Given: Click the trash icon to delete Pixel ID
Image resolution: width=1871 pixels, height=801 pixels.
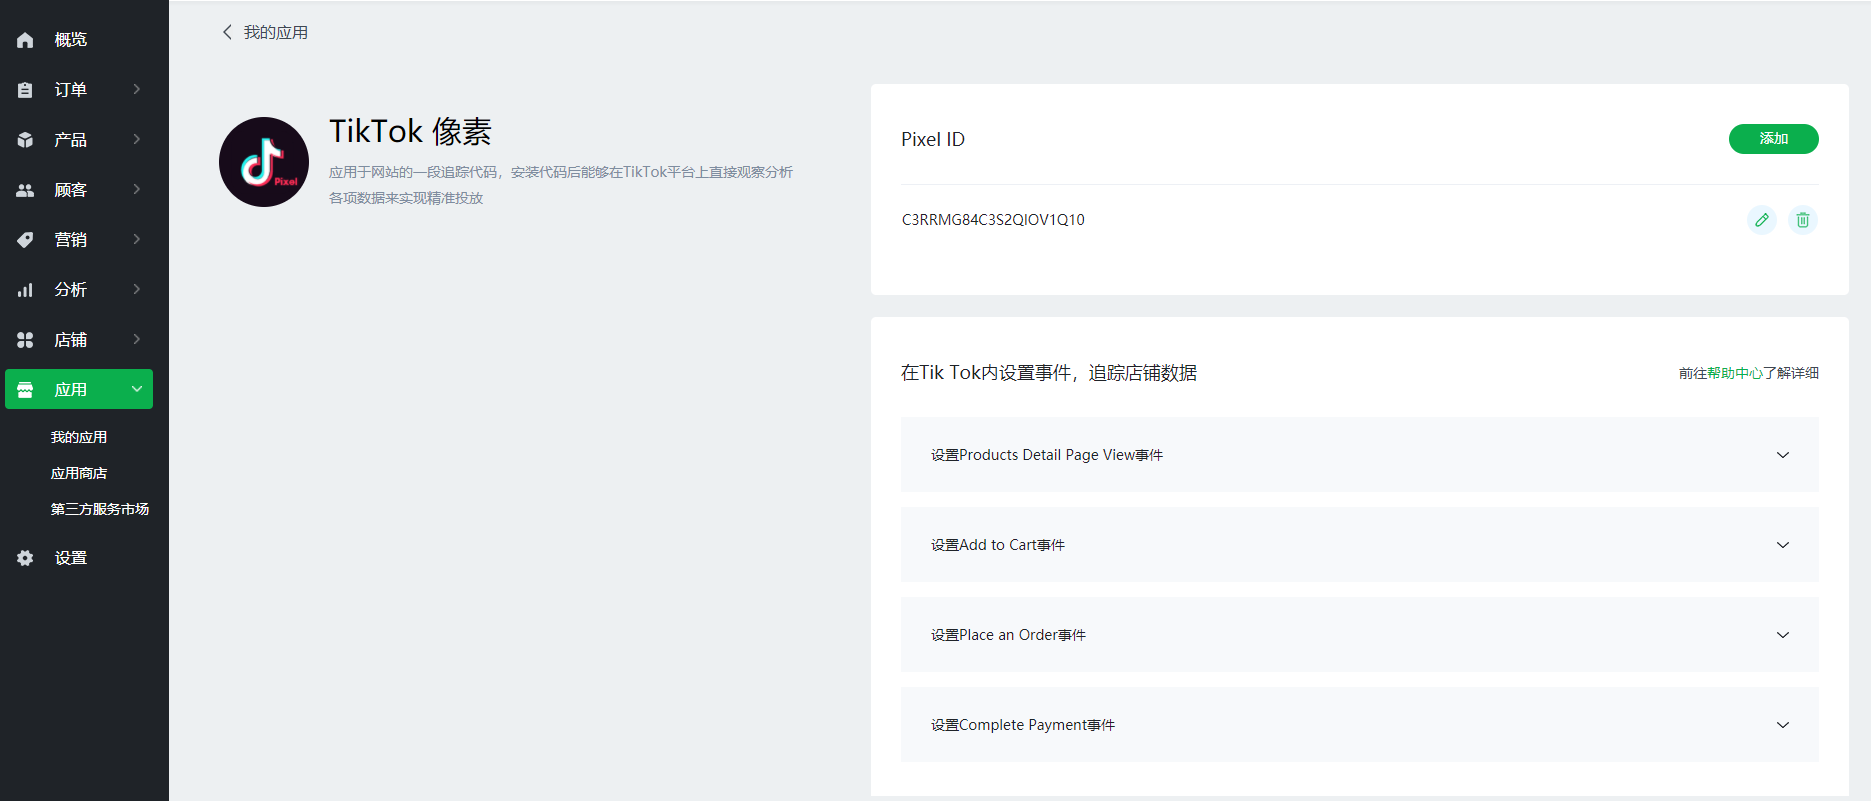Looking at the screenshot, I should point(1802,220).
